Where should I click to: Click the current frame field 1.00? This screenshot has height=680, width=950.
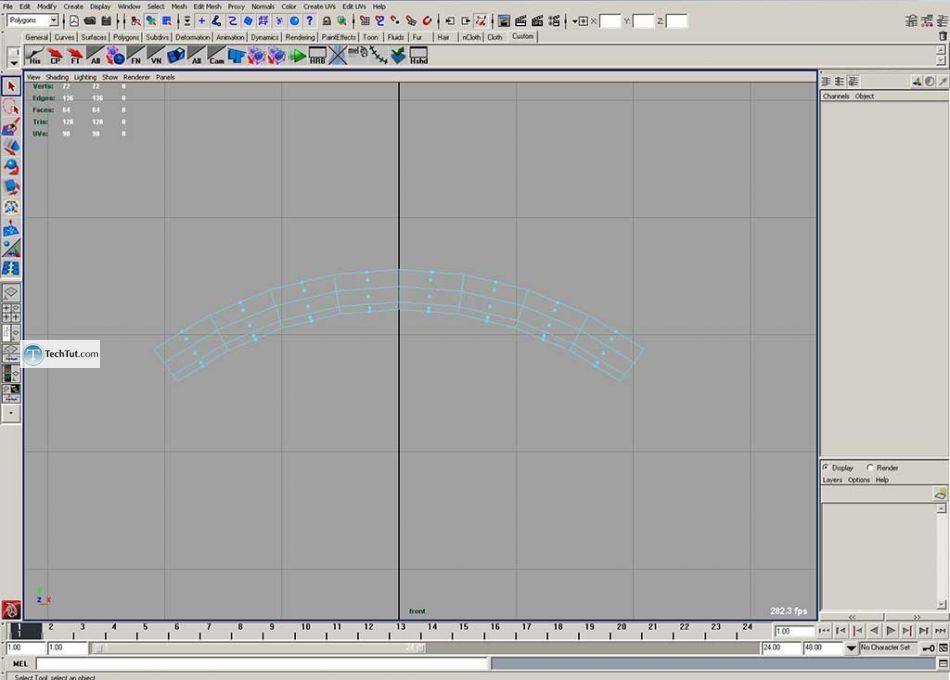[x=792, y=631]
